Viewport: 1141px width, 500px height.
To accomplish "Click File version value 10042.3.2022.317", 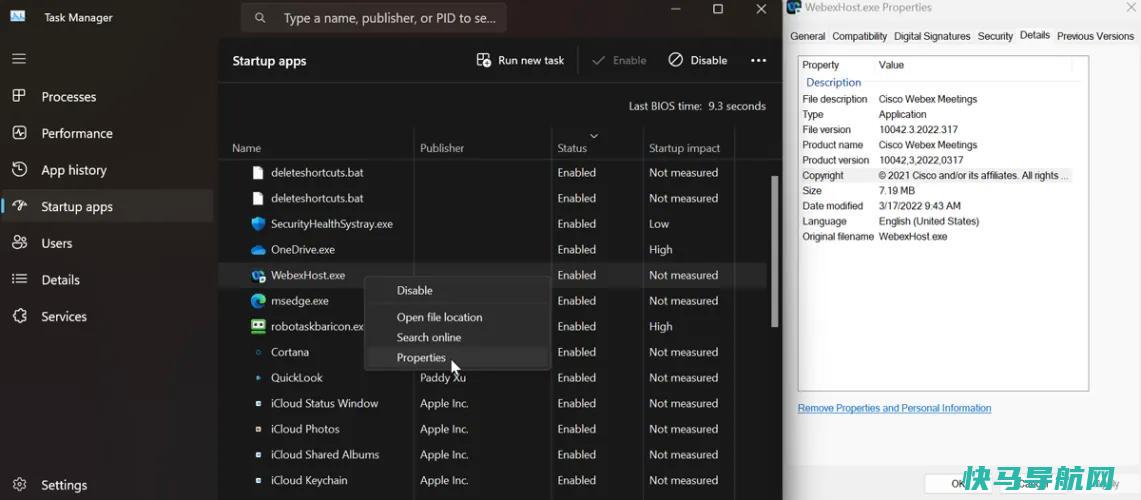I will [x=918, y=130].
